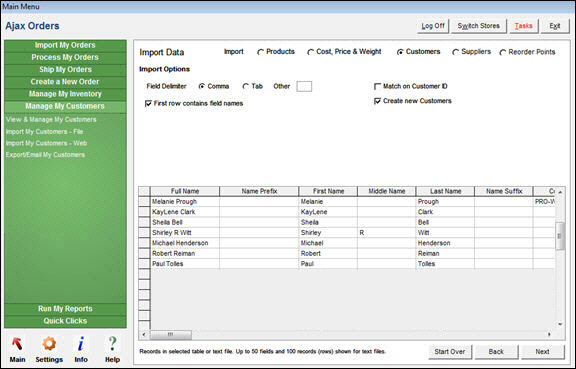The width and height of the screenshot is (576, 369).
Task: Select the KayLene Clark full name cell
Action: [x=185, y=212]
